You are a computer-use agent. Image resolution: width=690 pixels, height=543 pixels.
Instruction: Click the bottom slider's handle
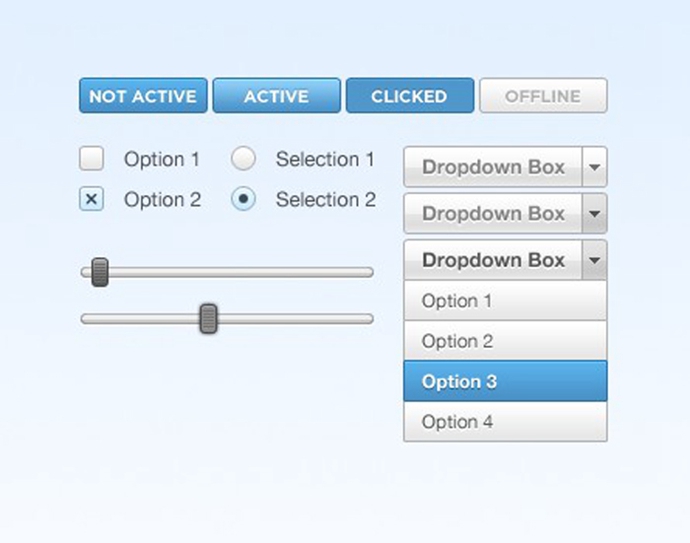[208, 318]
